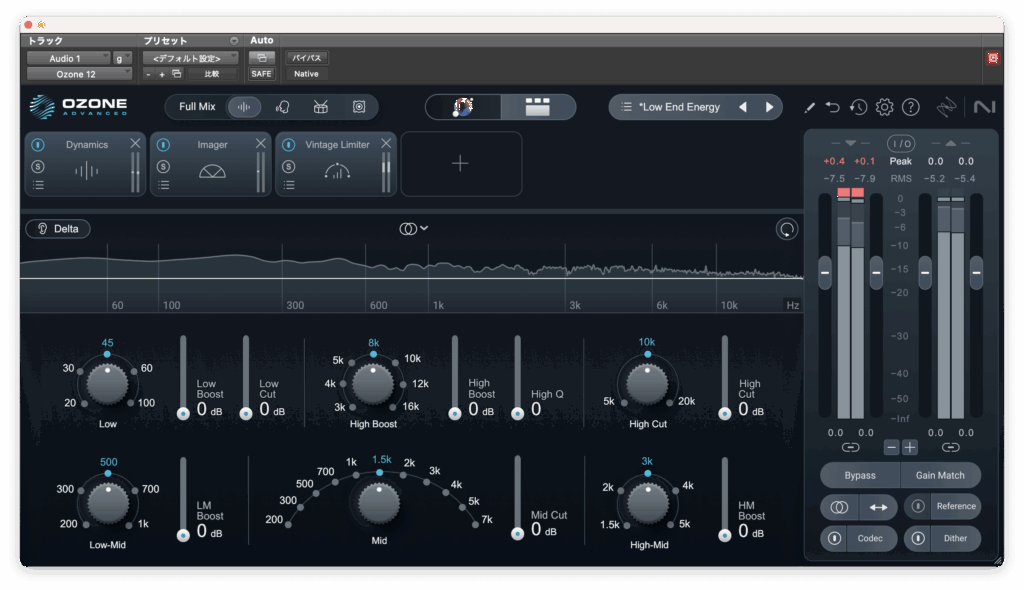Click the Low Boost slider handle
The image size is (1024, 590).
coord(183,413)
